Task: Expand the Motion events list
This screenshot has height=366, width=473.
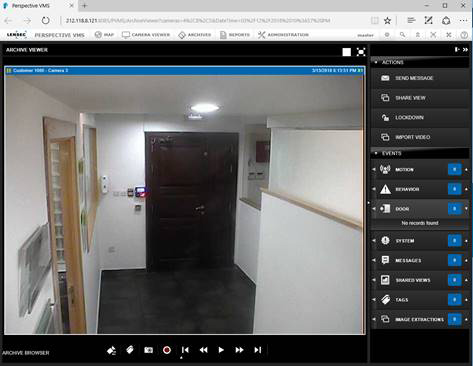Action: [x=466, y=170]
